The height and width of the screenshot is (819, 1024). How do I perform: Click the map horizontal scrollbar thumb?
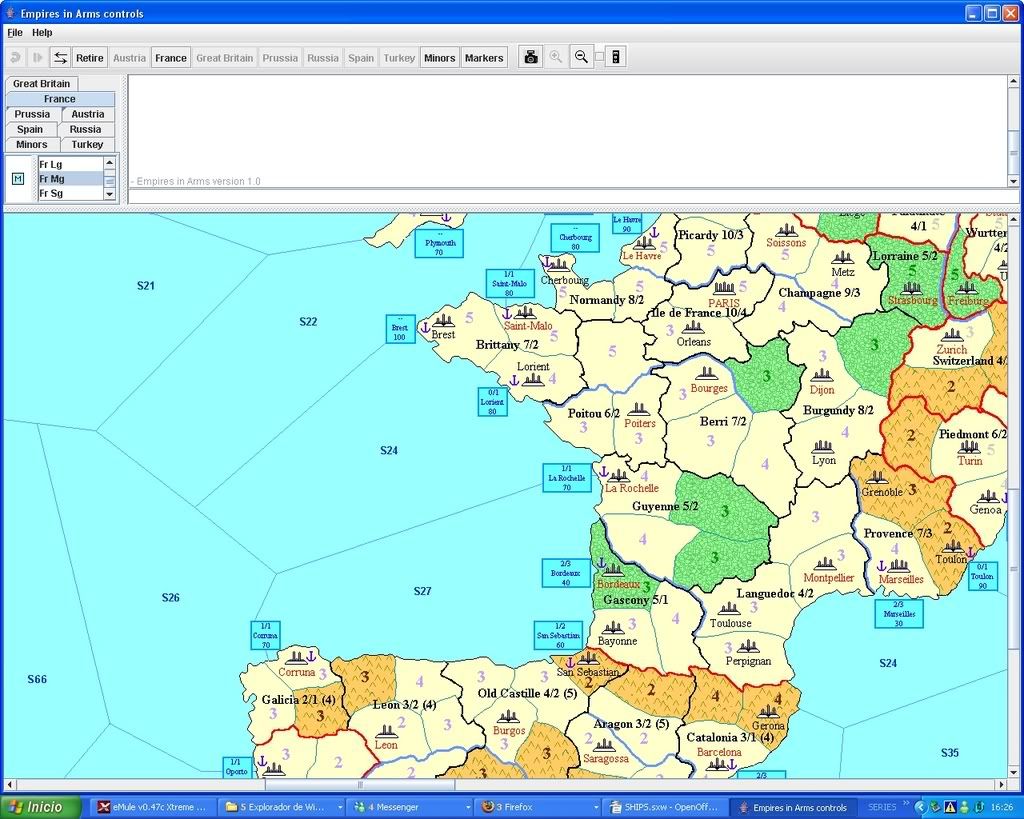coord(360,784)
